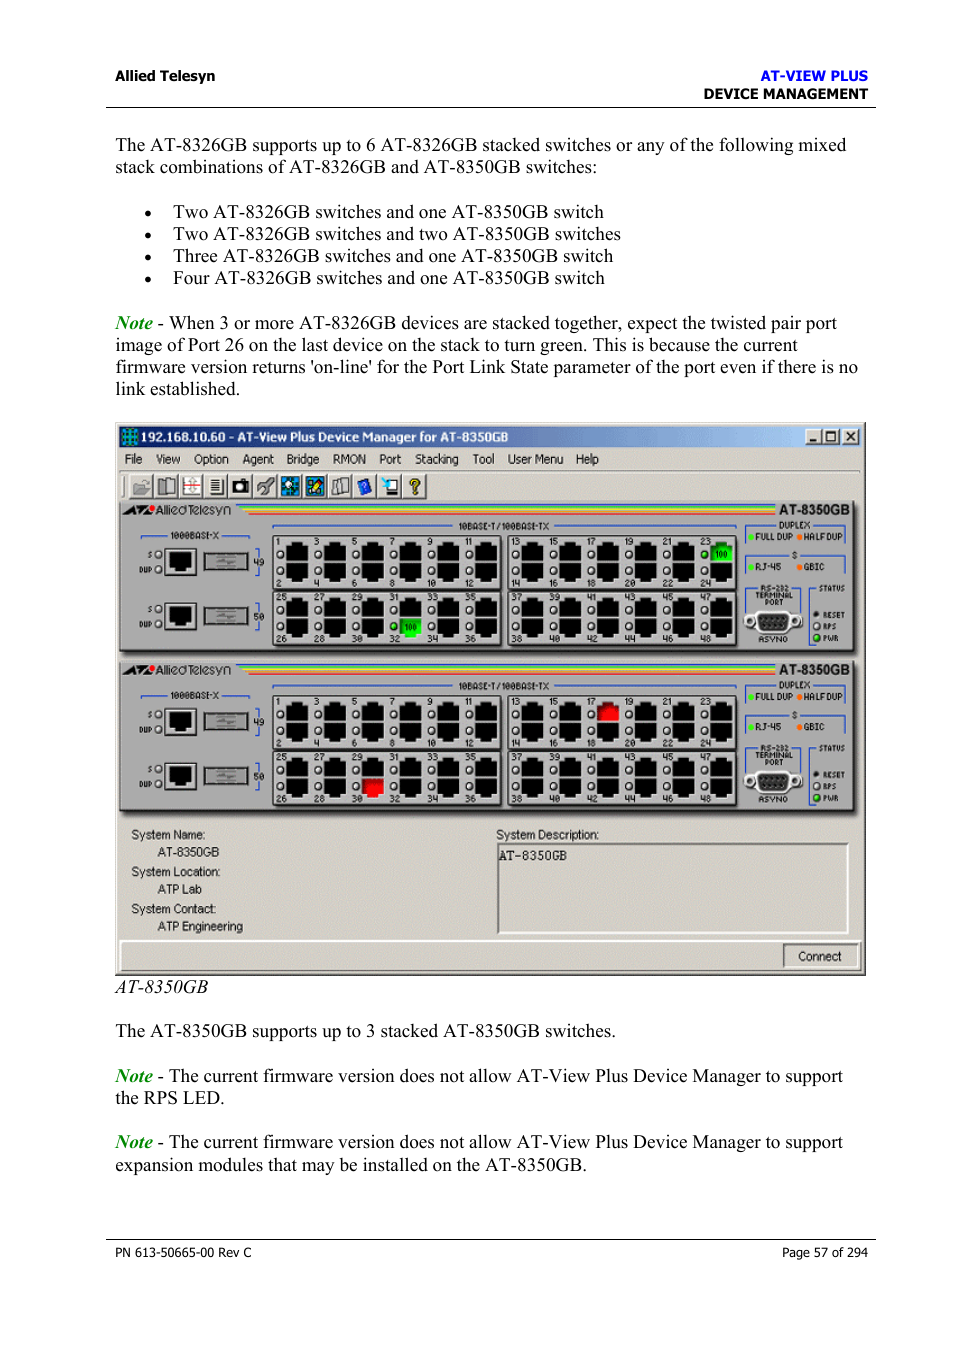This screenshot has width=954, height=1351.
Task: Click the open-book toolbar icon
Action: (x=166, y=487)
